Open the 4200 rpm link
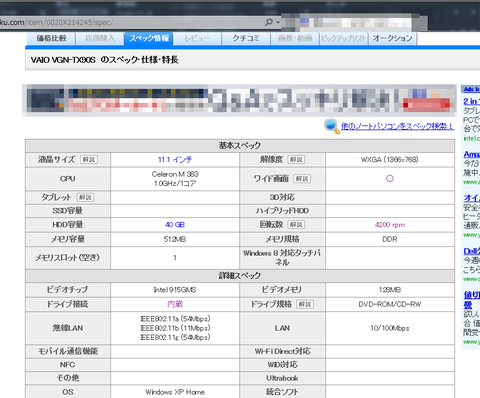480x398 pixels. [x=390, y=225]
